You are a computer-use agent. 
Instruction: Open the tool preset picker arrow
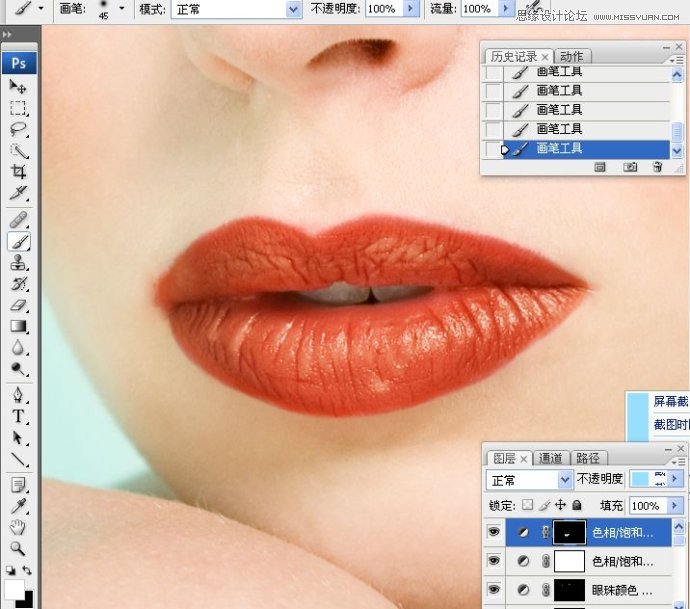tap(41, 8)
